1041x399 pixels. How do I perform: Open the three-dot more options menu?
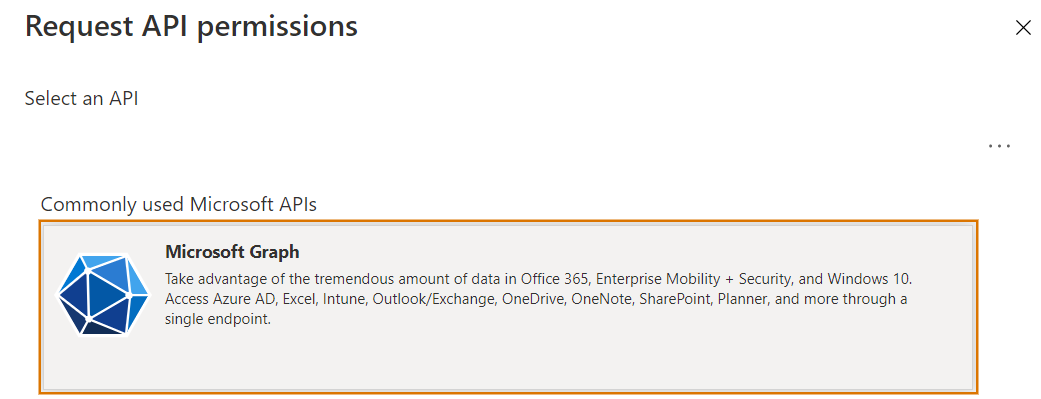(999, 146)
